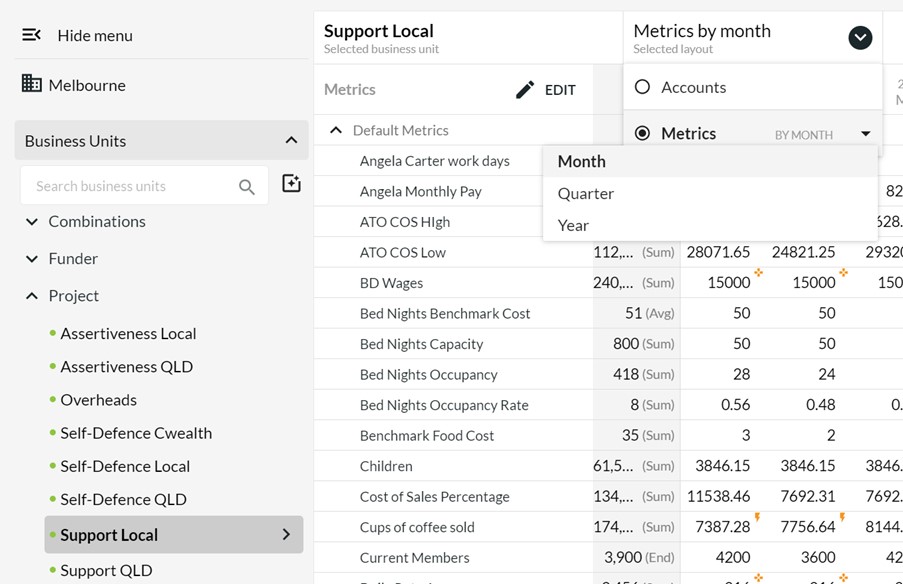The image size is (903, 584).
Task: Collapse the Business Units section
Action: (x=291, y=141)
